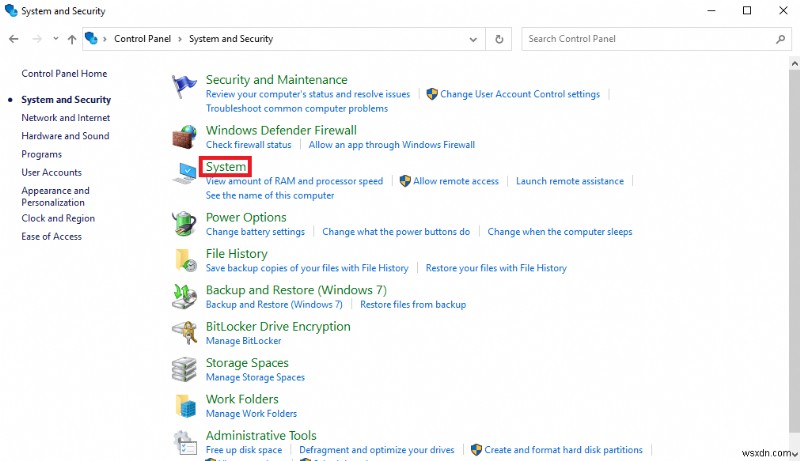This screenshot has width=800, height=461.
Task: Click the Work Folders icon
Action: pos(186,406)
